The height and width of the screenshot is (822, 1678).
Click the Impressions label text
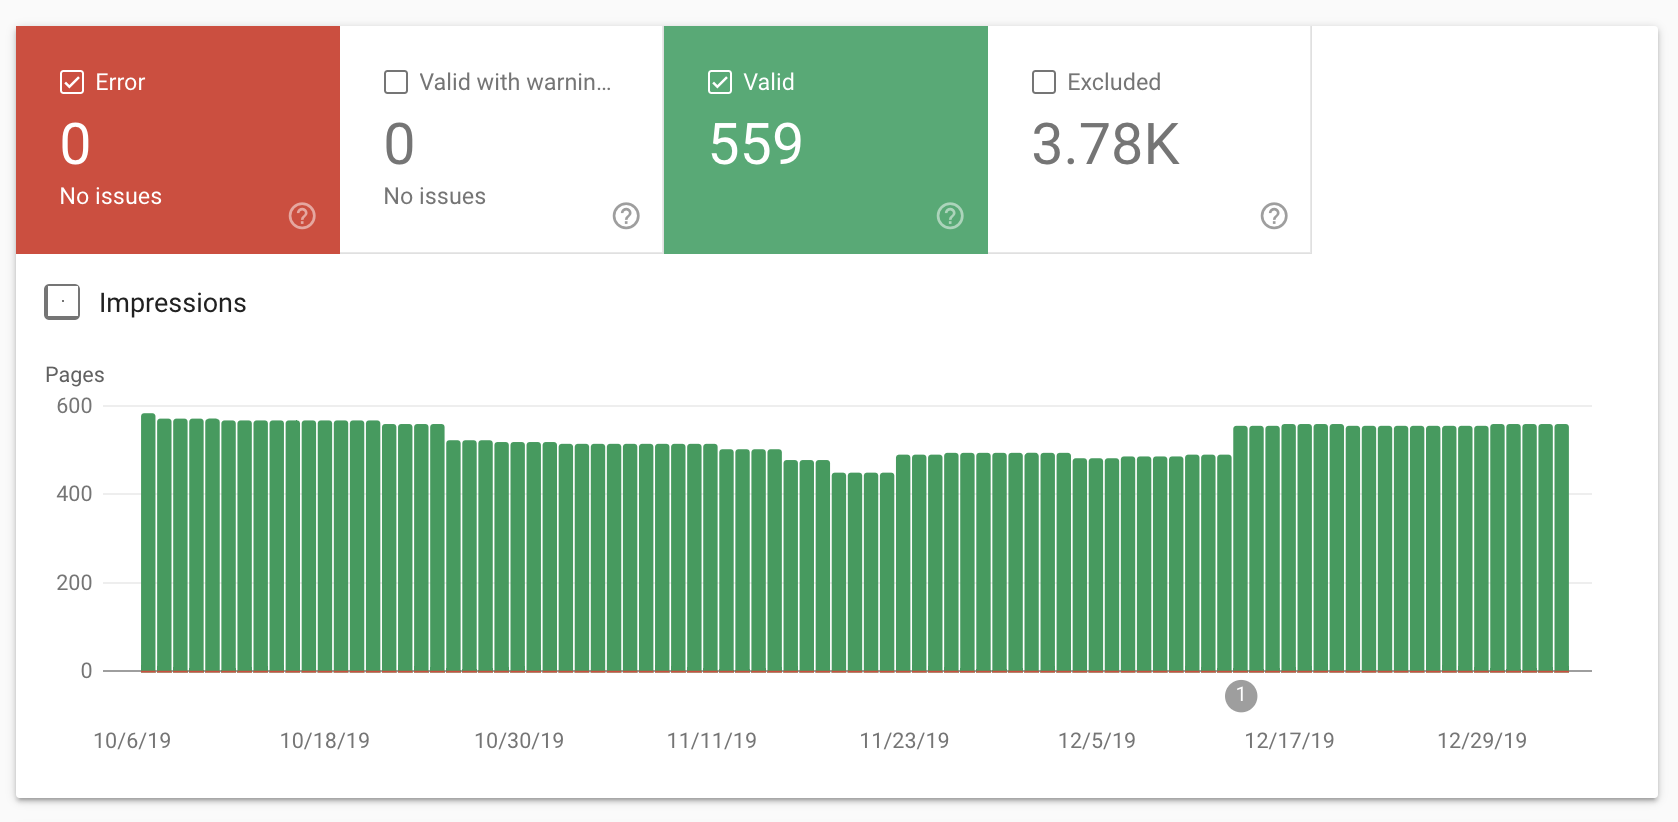tap(173, 303)
